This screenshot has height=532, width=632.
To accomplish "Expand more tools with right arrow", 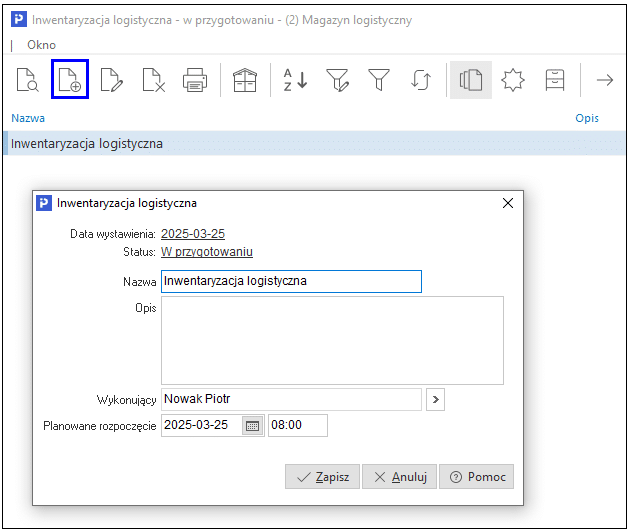I will pos(604,80).
